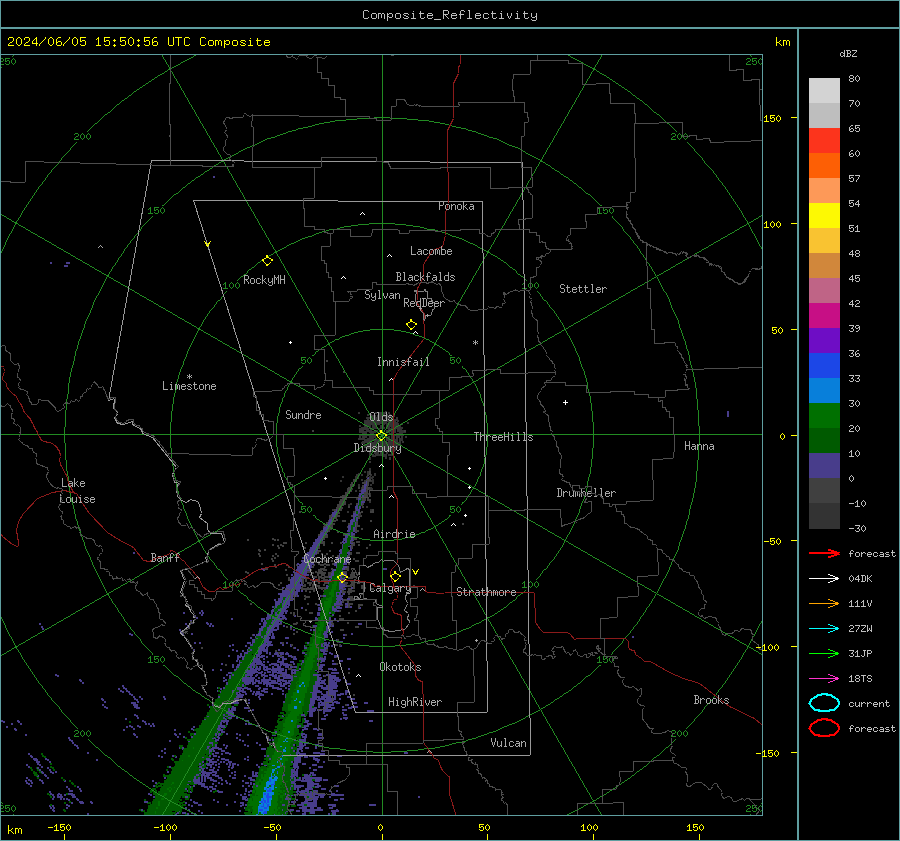Click the Sylvan label on the map
900x841 pixels.
(x=382, y=296)
